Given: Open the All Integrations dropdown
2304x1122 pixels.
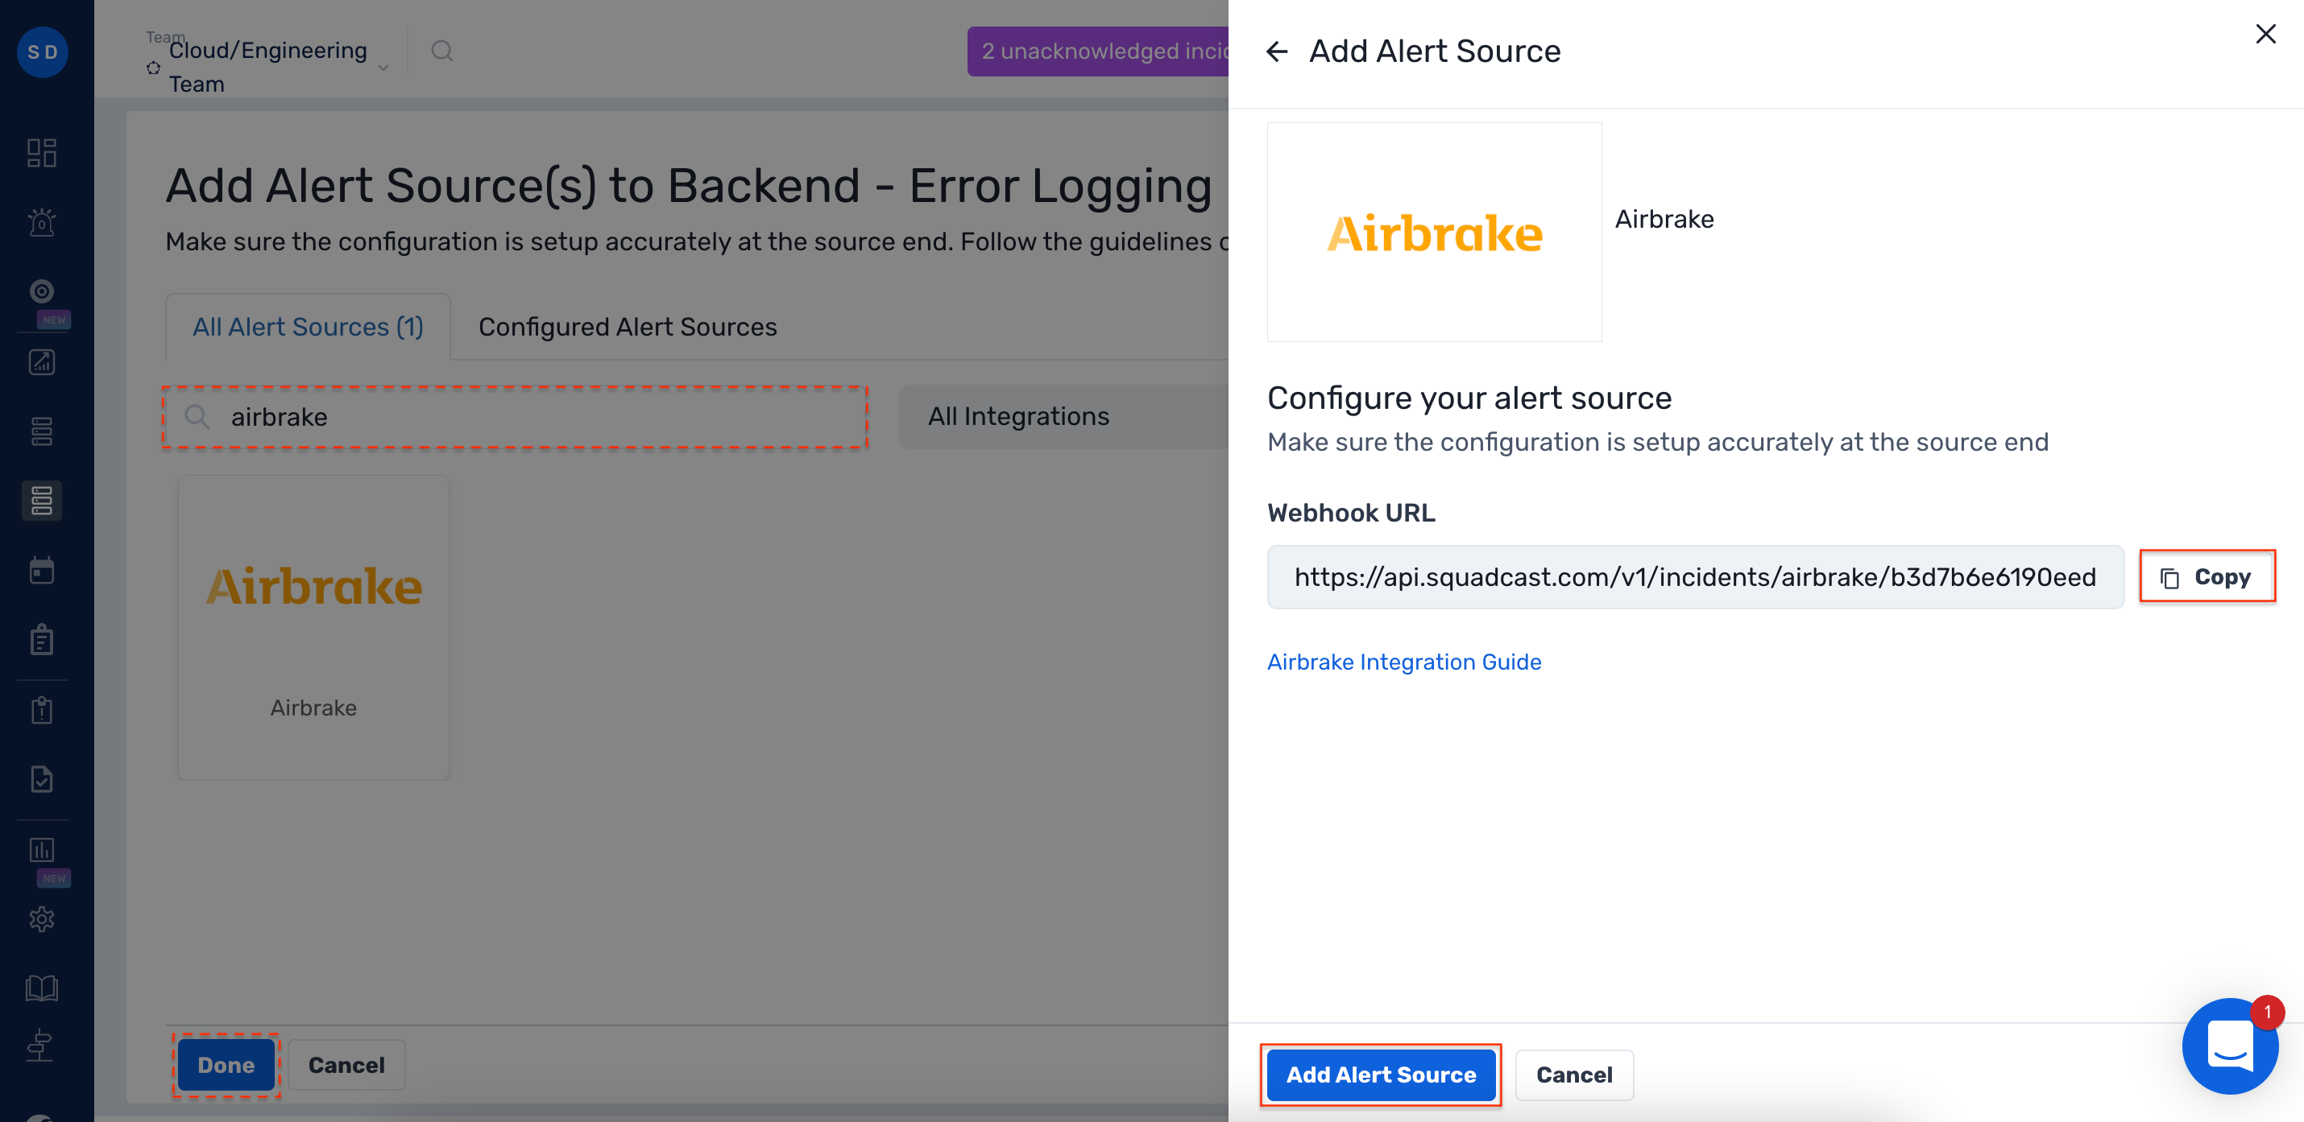Looking at the screenshot, I should [1064, 416].
